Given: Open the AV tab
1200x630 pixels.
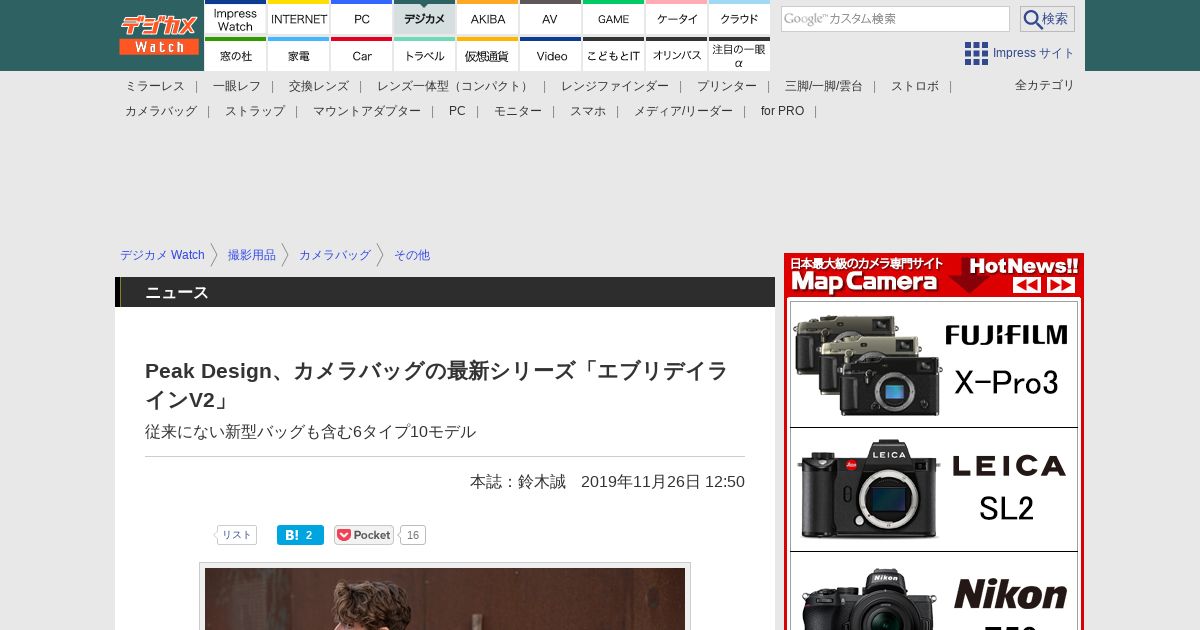Looking at the screenshot, I should pos(550,18).
